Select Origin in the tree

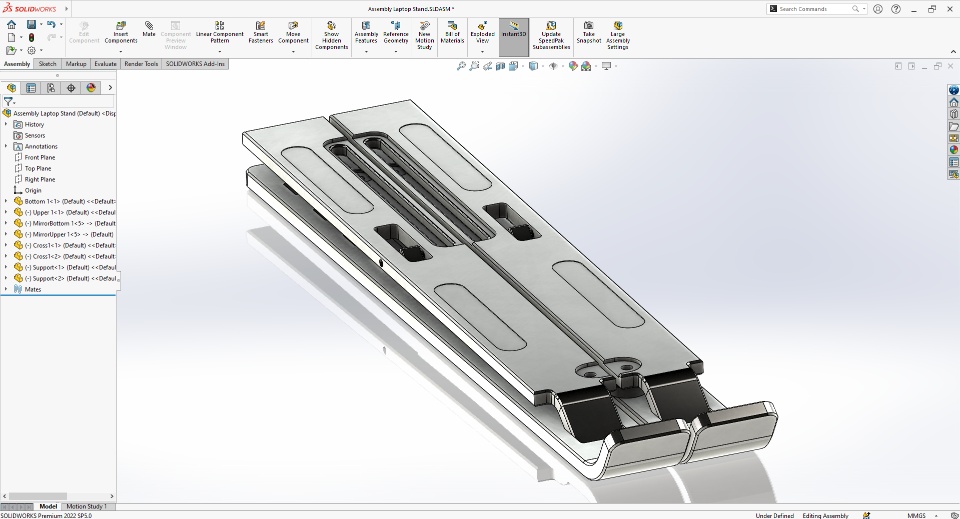(32, 190)
